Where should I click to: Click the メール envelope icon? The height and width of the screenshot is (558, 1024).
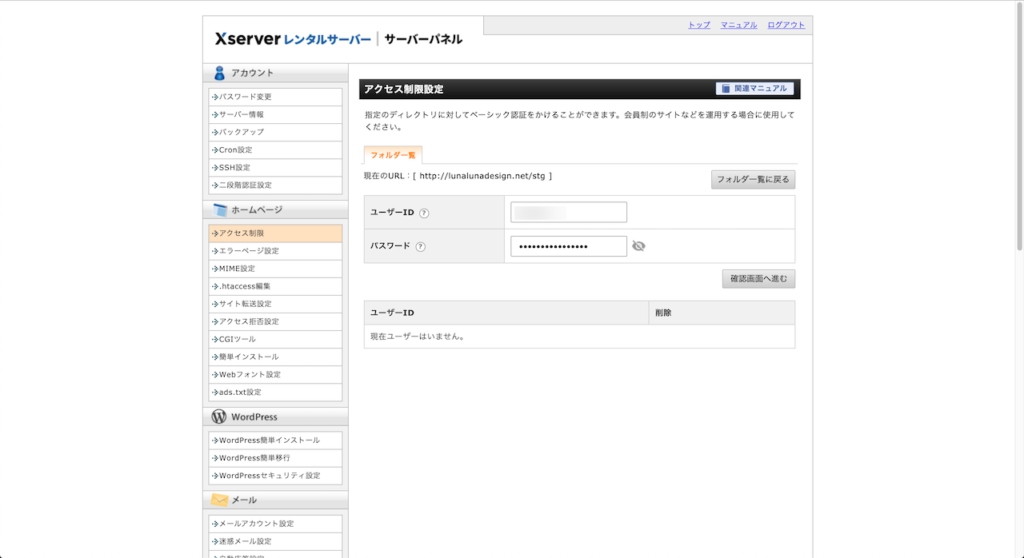[219, 500]
